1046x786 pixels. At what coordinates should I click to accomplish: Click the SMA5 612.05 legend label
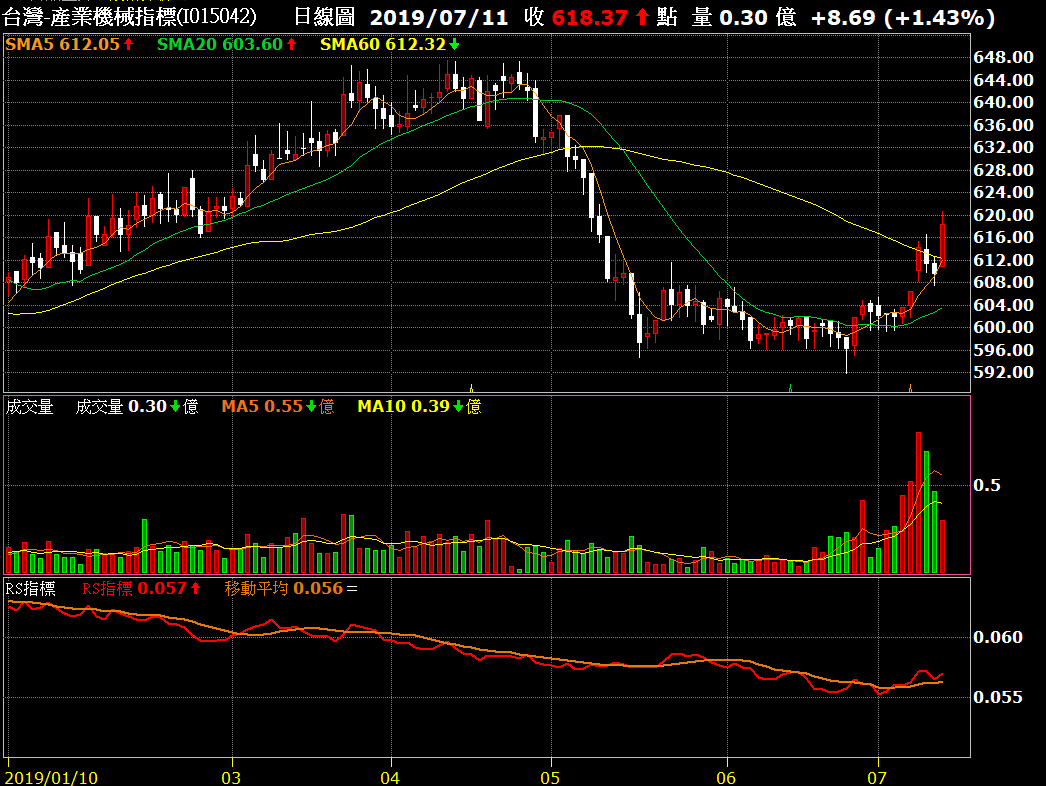point(62,45)
